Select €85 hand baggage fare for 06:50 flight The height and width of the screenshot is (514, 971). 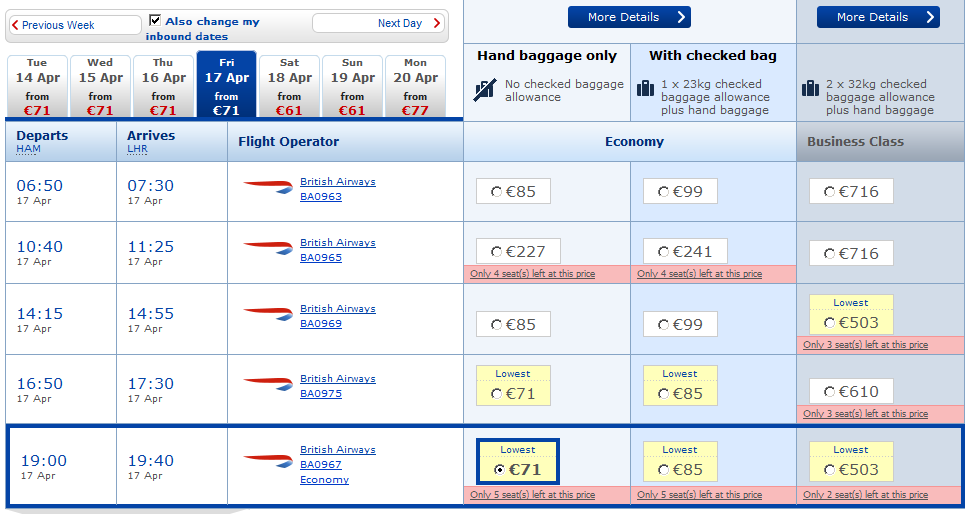point(497,192)
